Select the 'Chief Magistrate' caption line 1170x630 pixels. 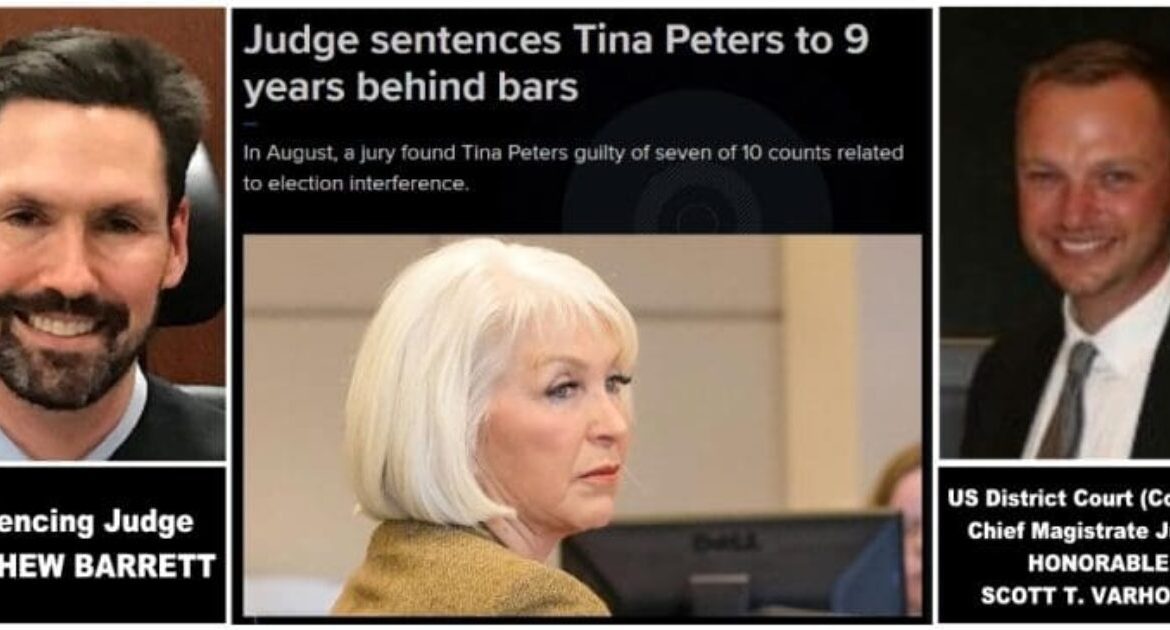pyautogui.click(x=1068, y=531)
